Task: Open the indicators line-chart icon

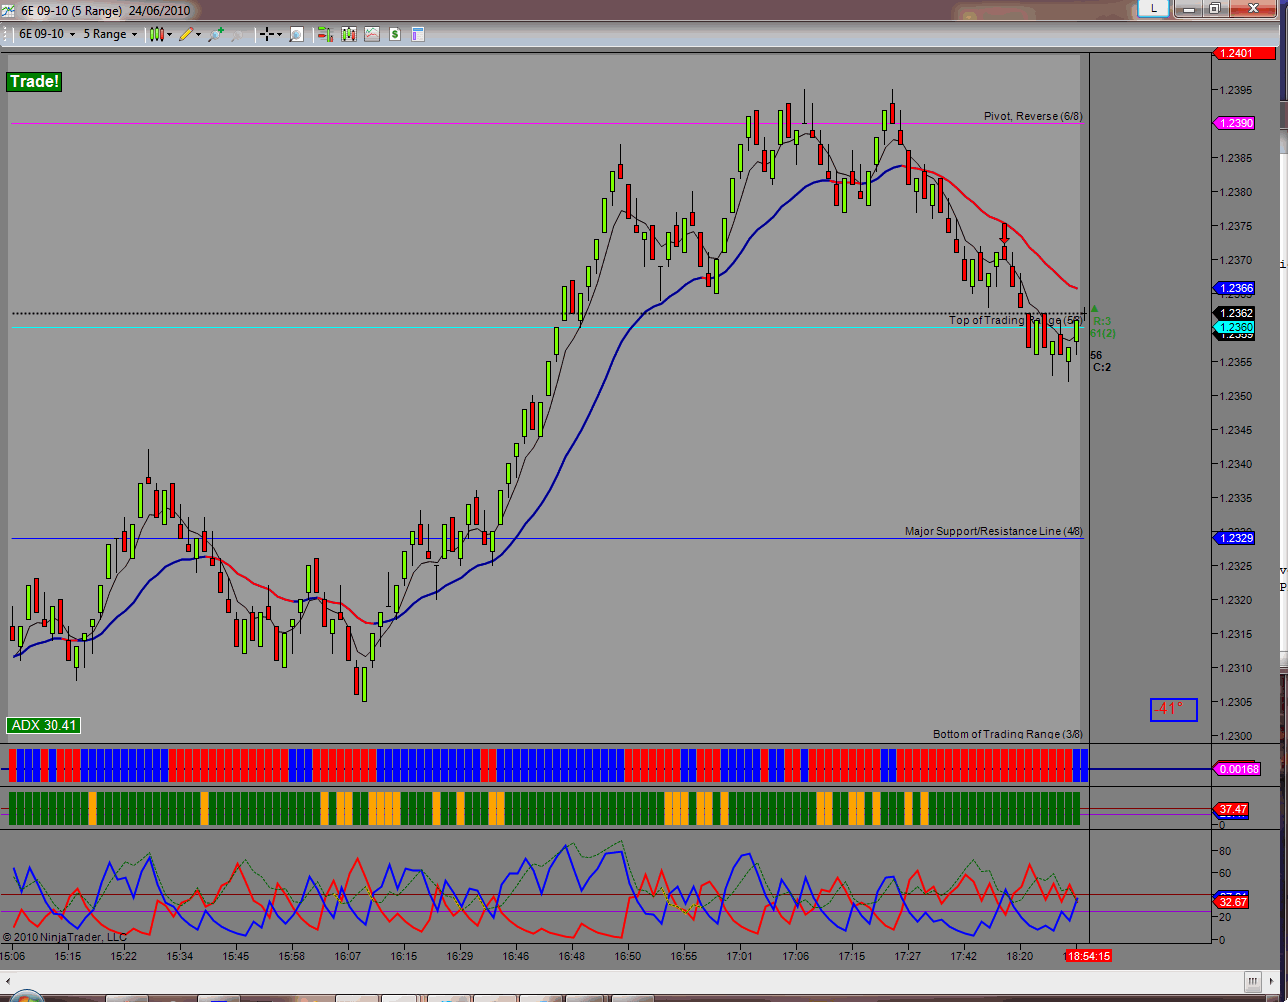Action: click(x=372, y=34)
